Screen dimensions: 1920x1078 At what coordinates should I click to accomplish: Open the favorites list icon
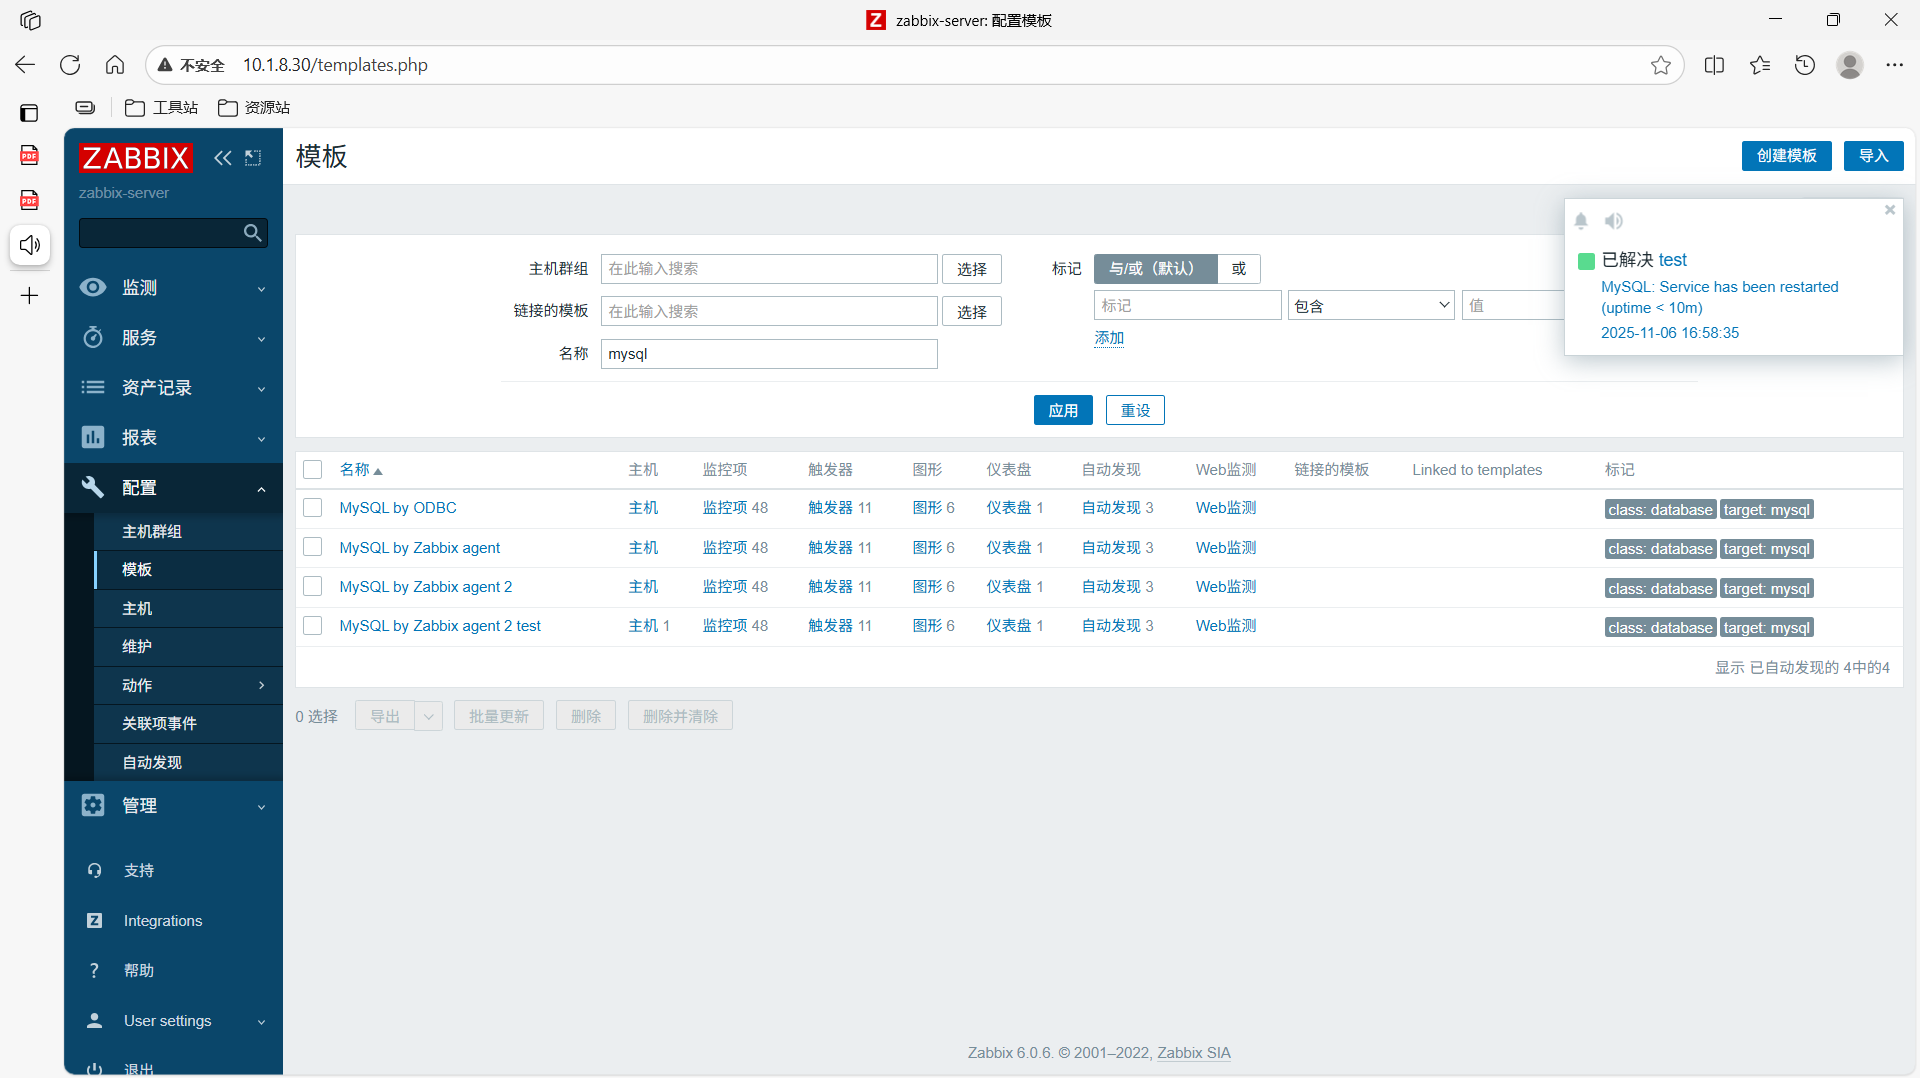pos(1760,65)
